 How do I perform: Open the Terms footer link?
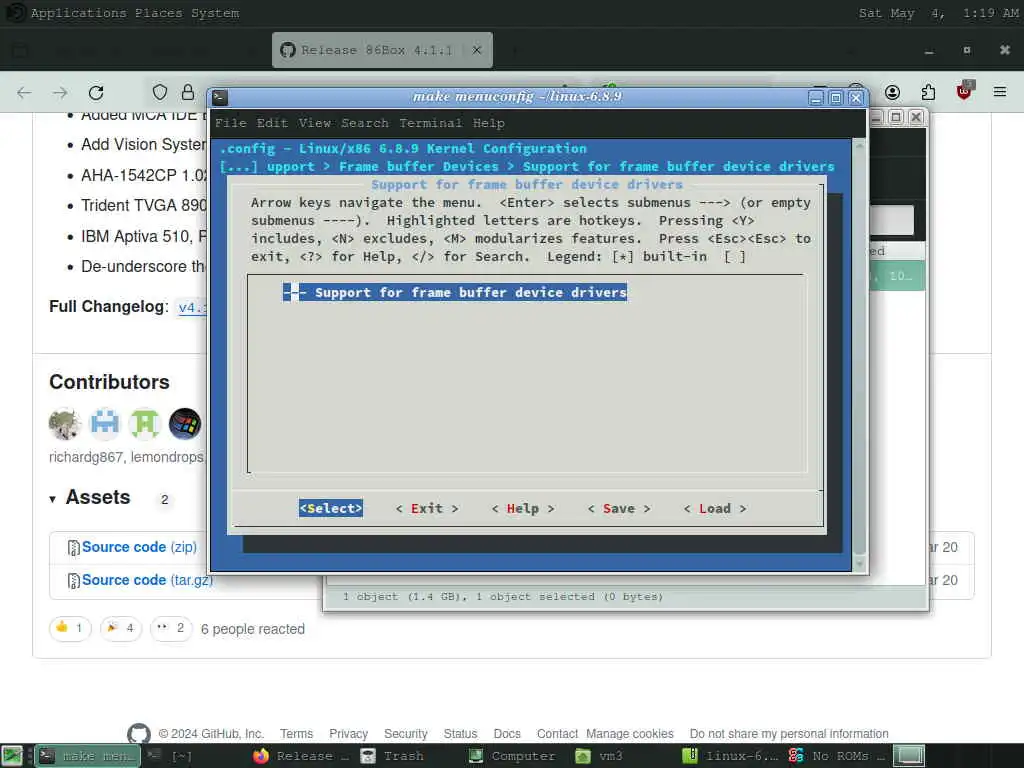(296, 733)
